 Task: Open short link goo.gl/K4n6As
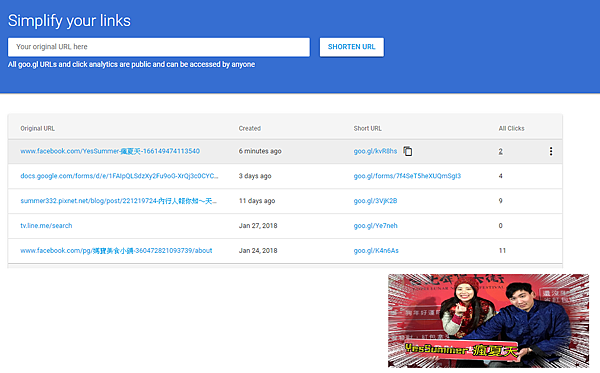point(376,251)
